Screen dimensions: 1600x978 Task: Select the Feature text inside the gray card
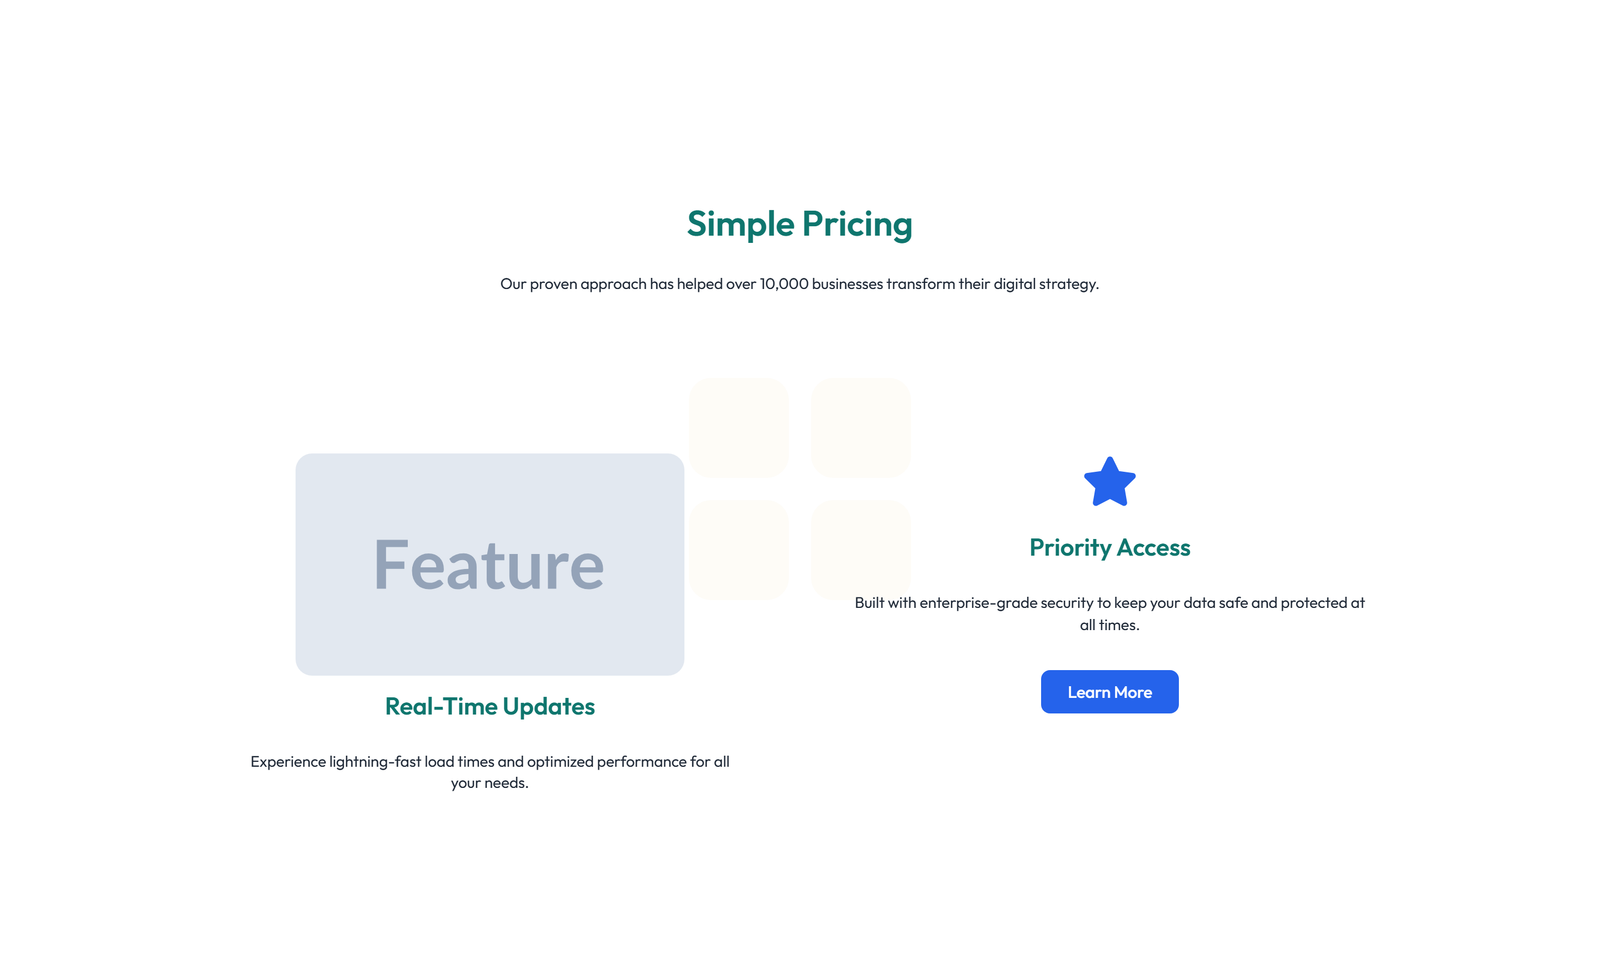click(489, 564)
